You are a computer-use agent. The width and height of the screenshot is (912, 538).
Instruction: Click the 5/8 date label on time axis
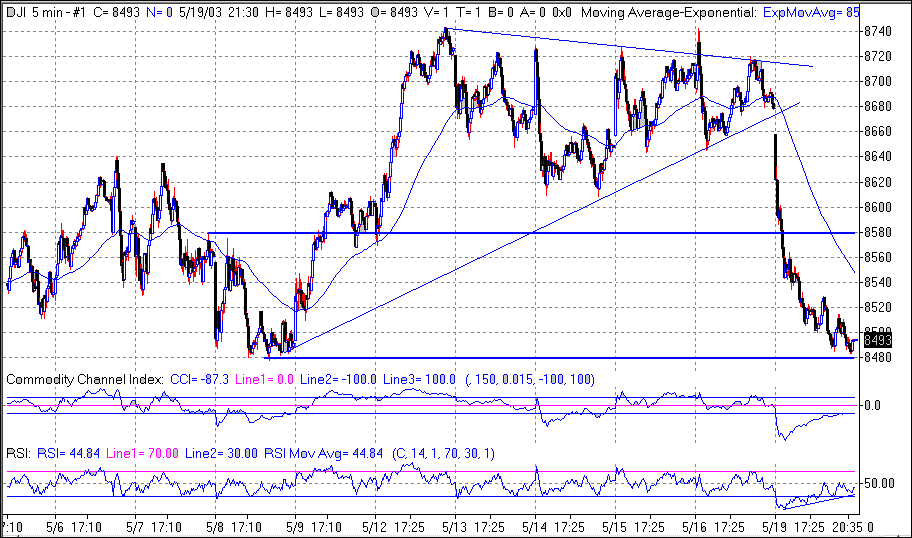tap(215, 528)
